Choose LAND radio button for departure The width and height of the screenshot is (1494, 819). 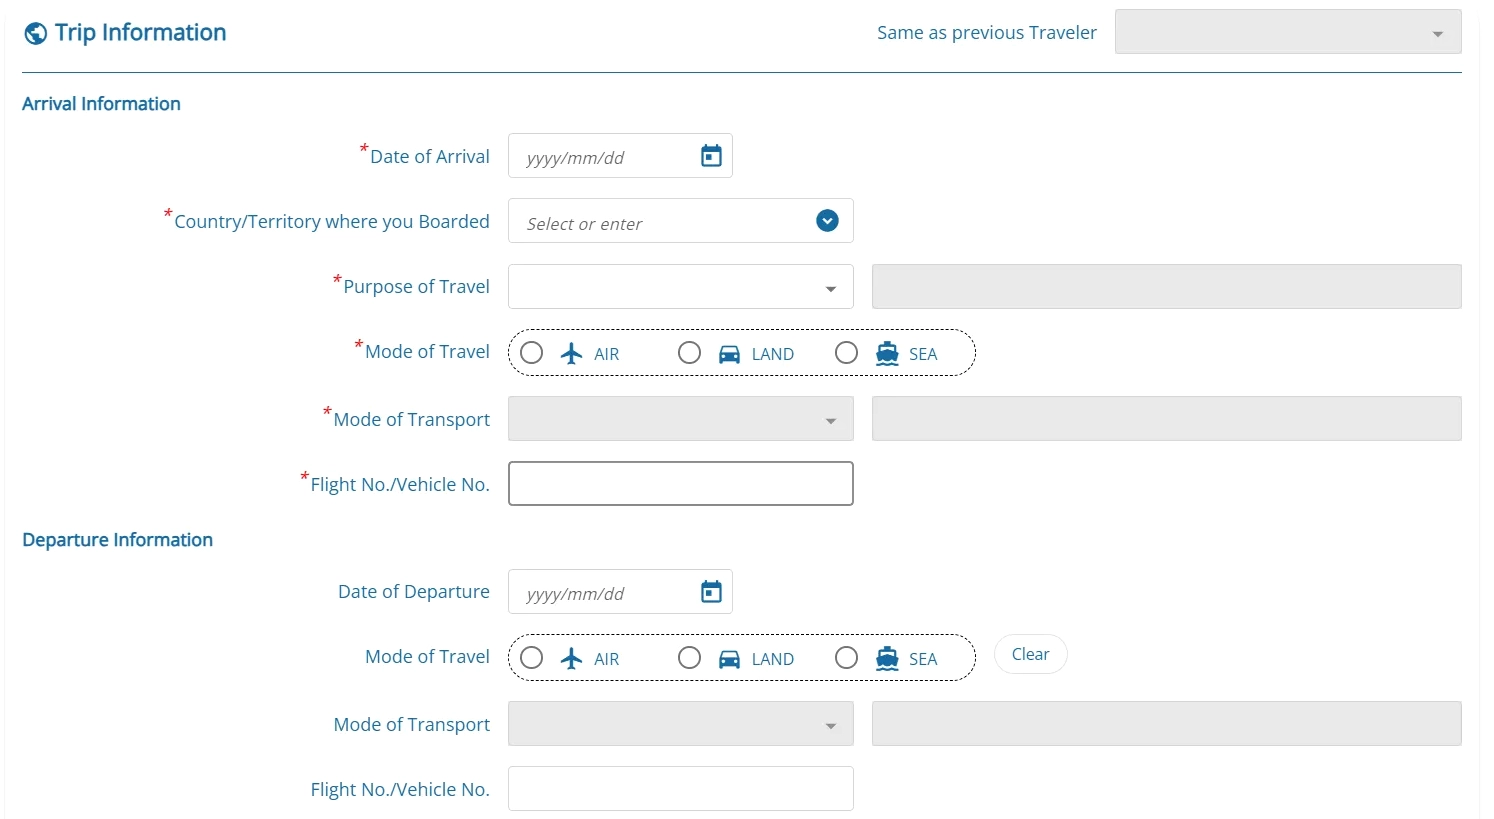click(x=689, y=658)
